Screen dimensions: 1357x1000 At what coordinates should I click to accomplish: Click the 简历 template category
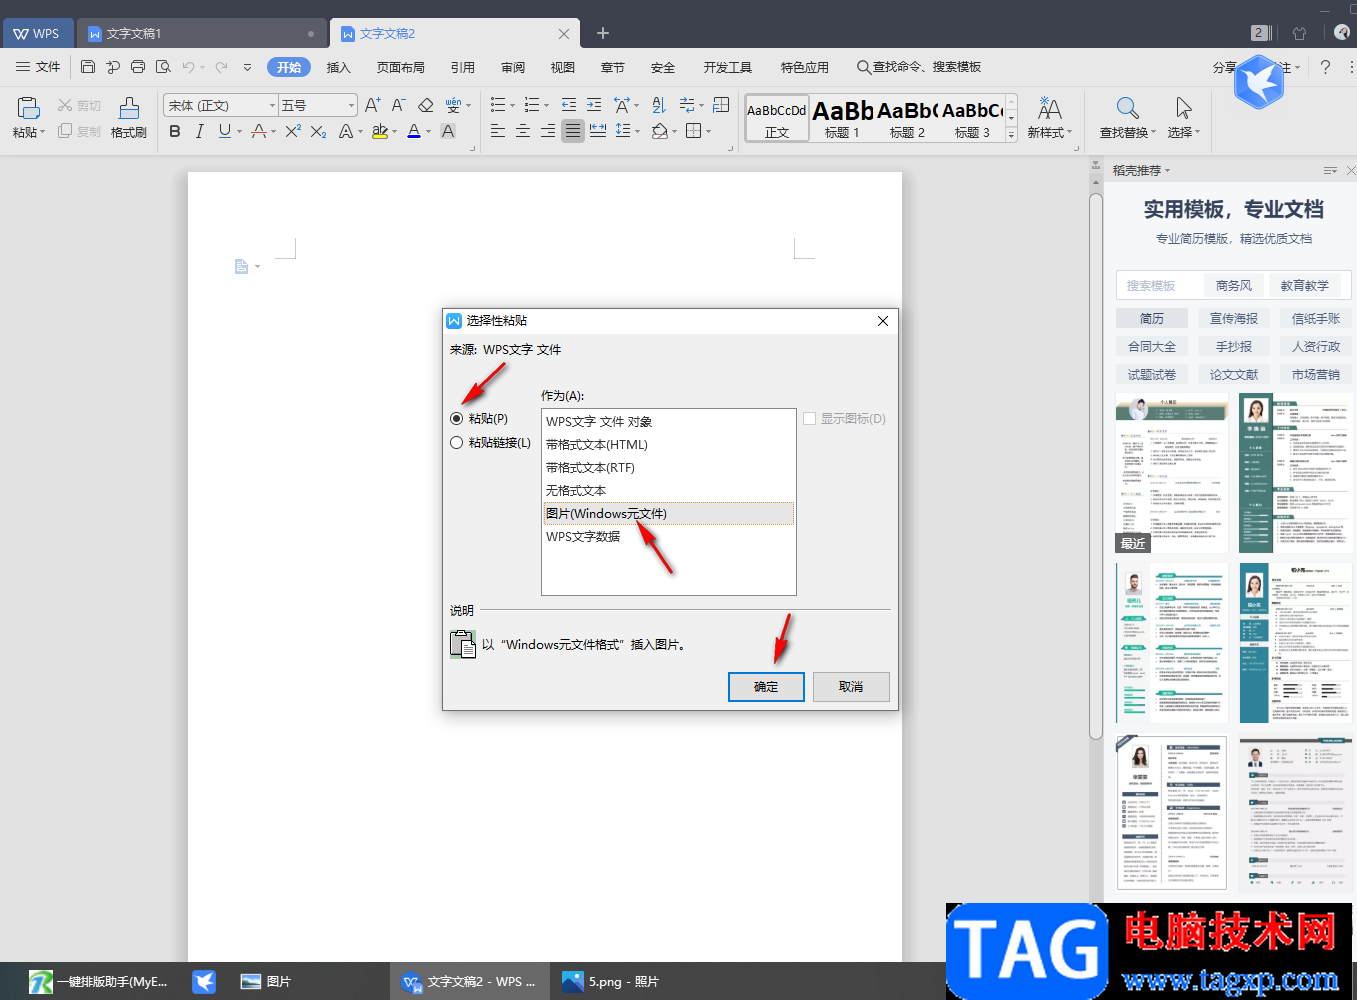click(x=1152, y=318)
